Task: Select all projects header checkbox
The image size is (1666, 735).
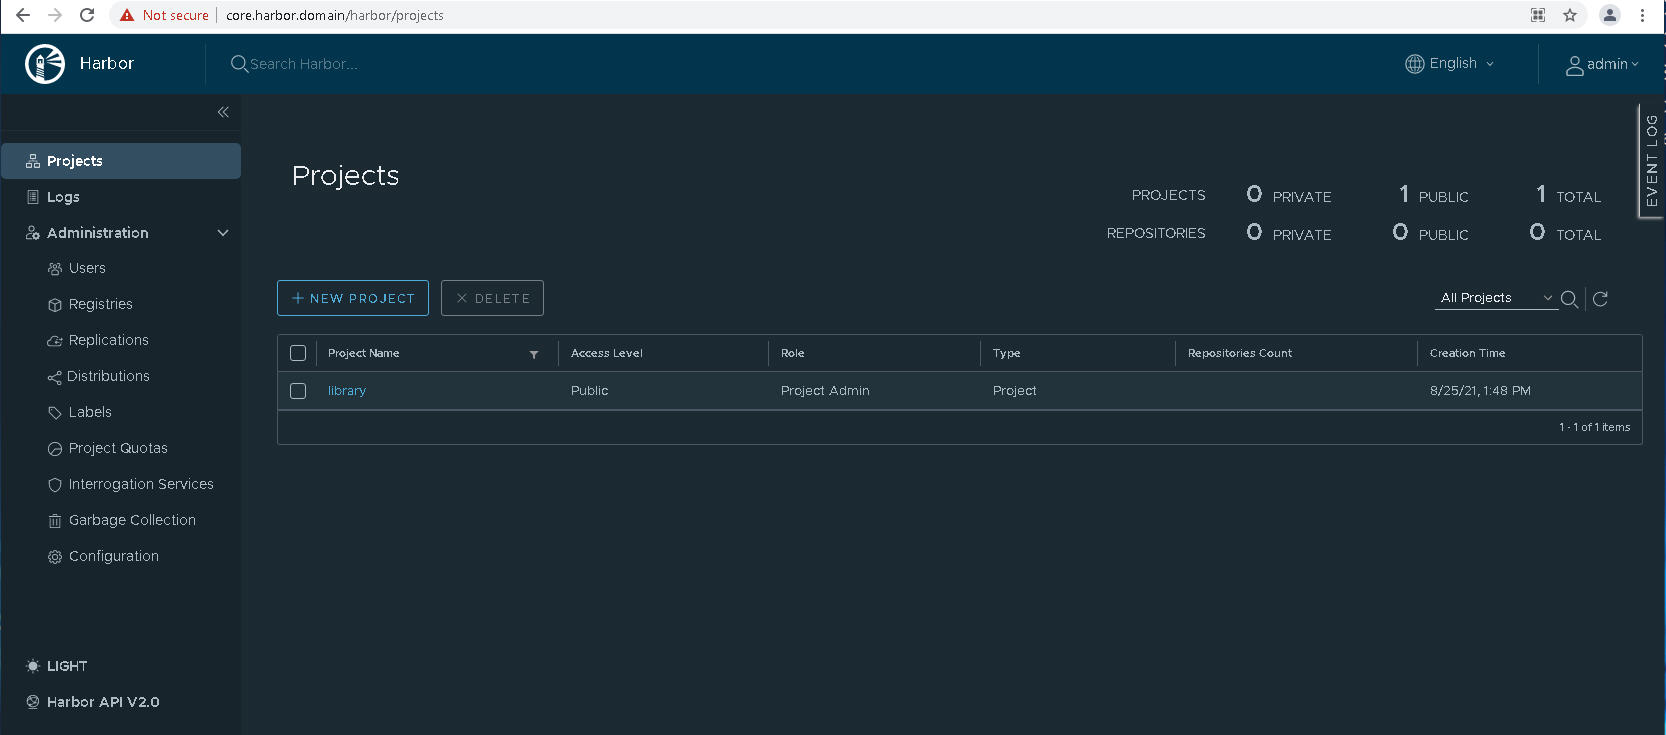Action: pyautogui.click(x=298, y=353)
